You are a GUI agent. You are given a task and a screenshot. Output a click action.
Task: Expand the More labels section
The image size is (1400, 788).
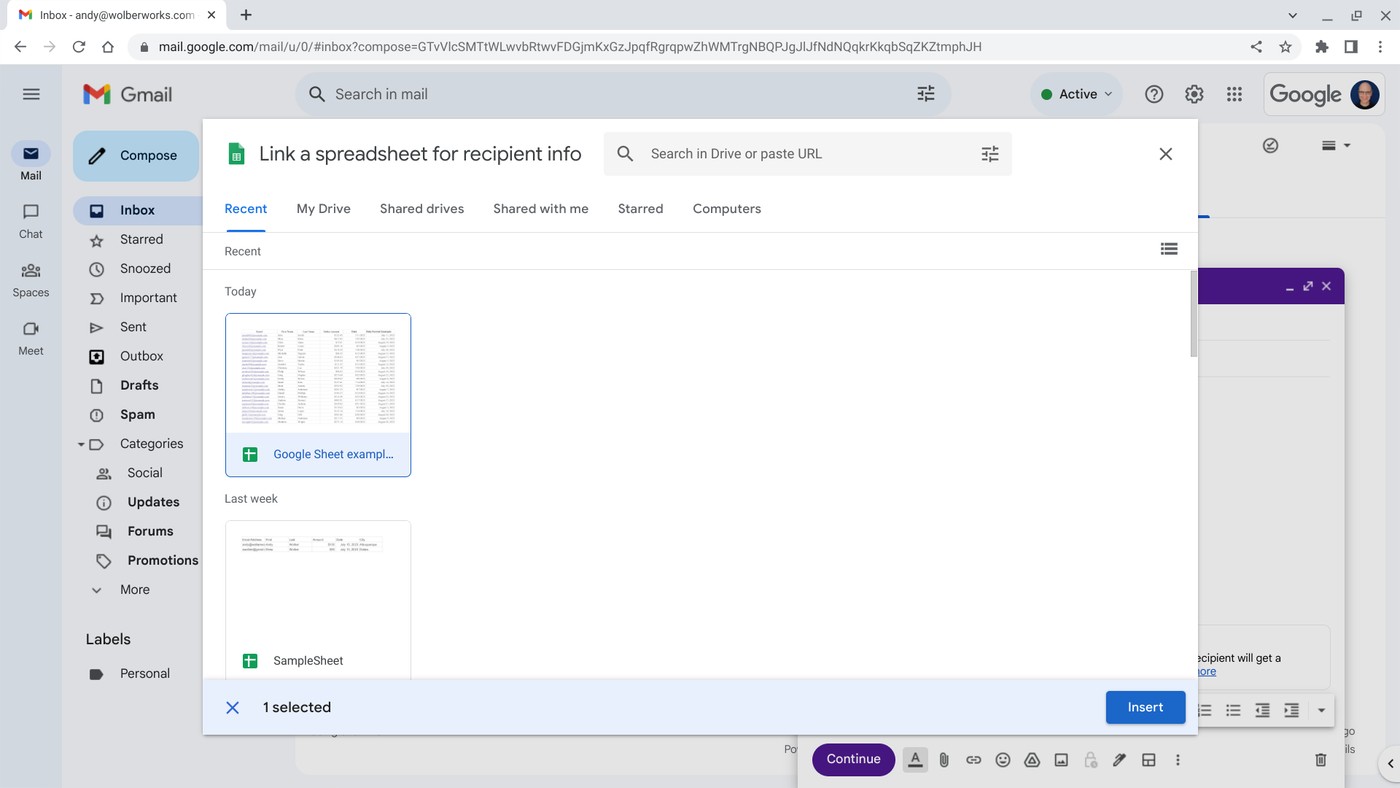click(x=96, y=589)
